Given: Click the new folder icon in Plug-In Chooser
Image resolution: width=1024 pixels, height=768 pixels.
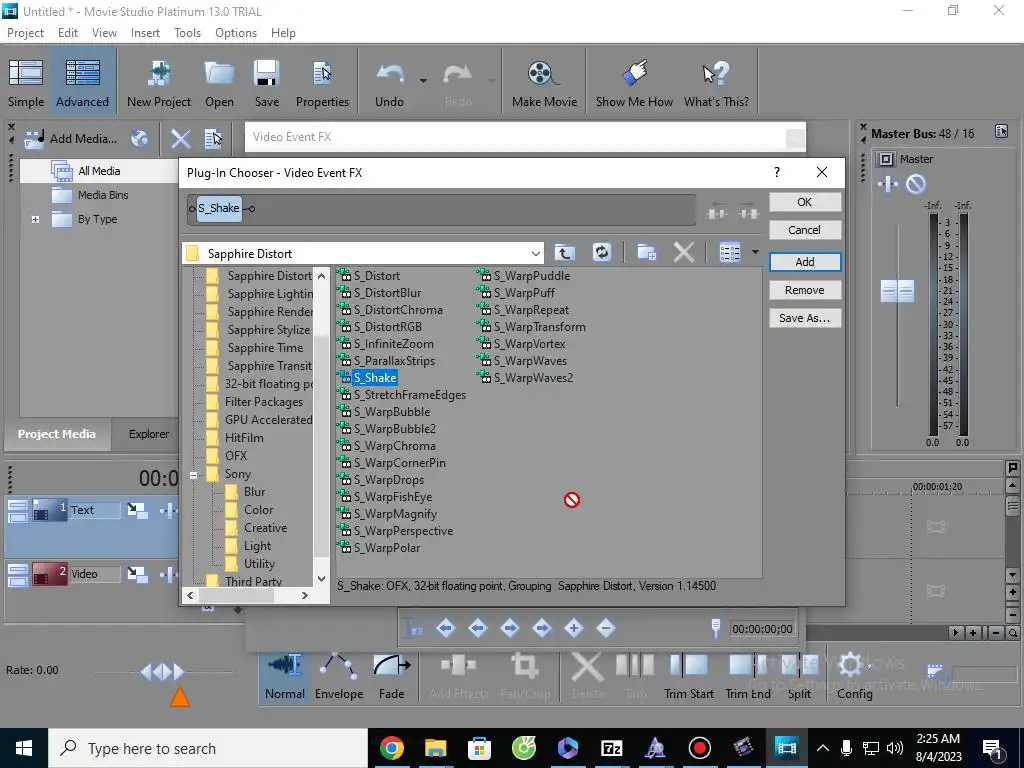Looking at the screenshot, I should pos(647,252).
